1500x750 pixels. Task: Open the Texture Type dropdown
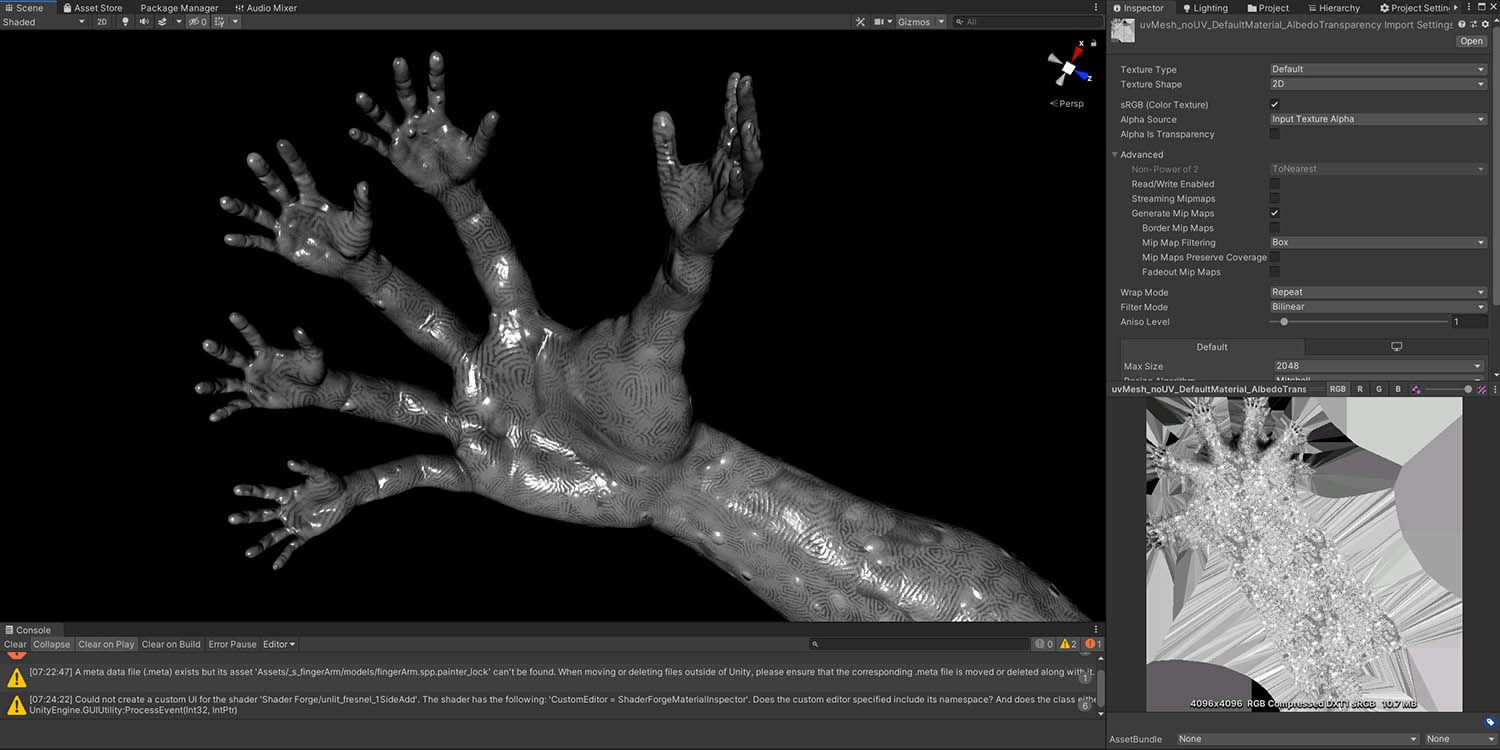coord(1377,69)
